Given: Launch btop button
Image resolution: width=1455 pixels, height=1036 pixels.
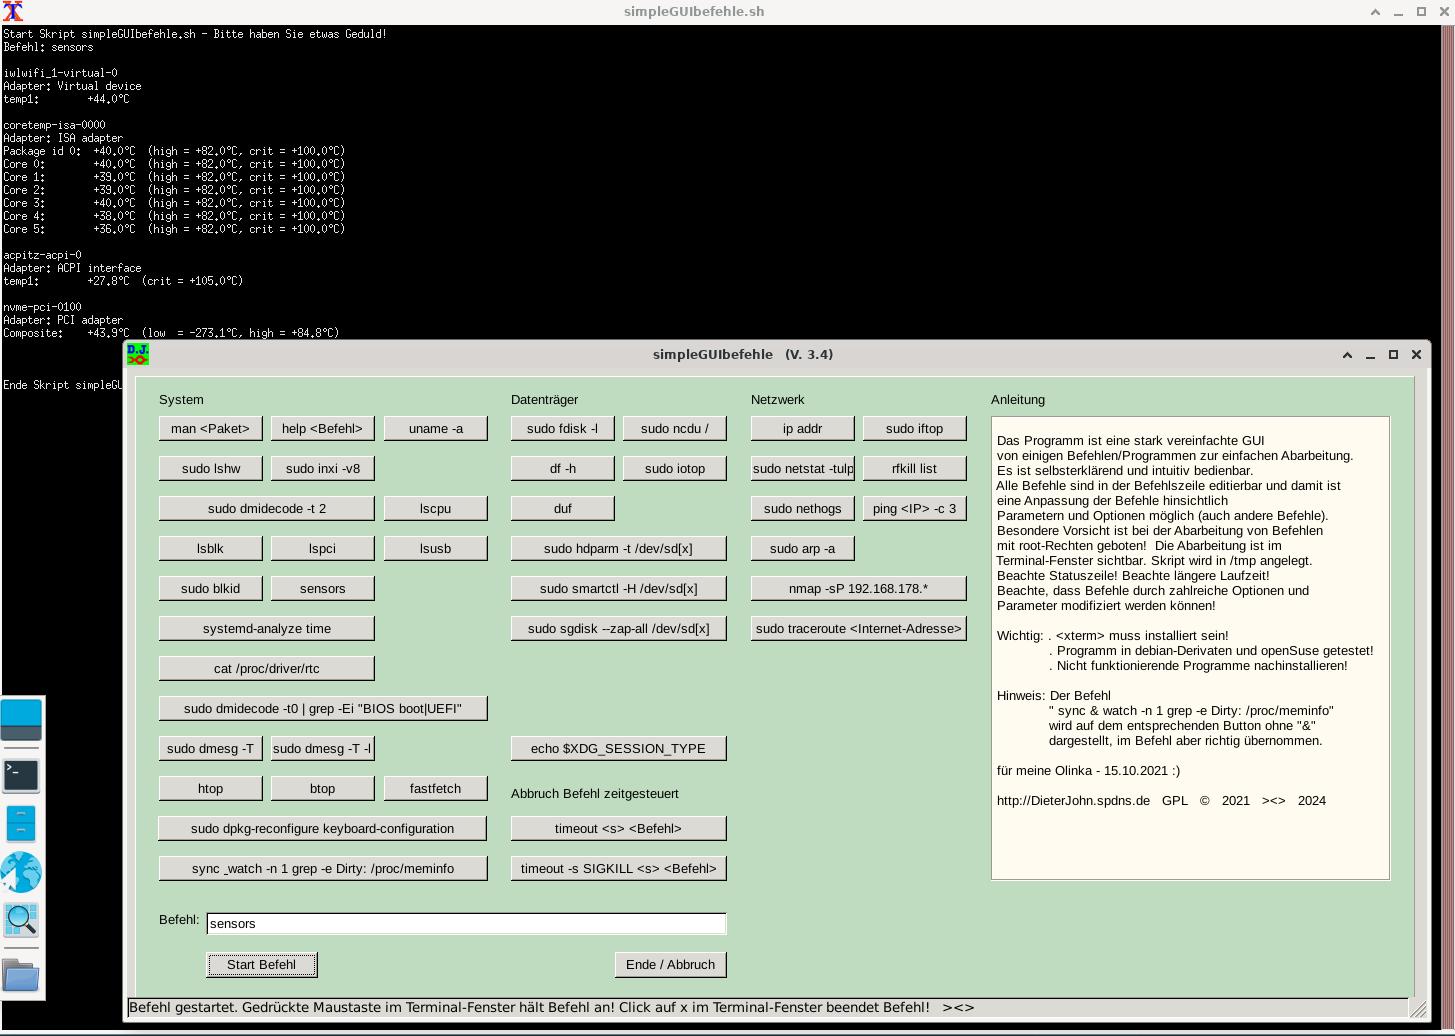Looking at the screenshot, I should (323, 788).
